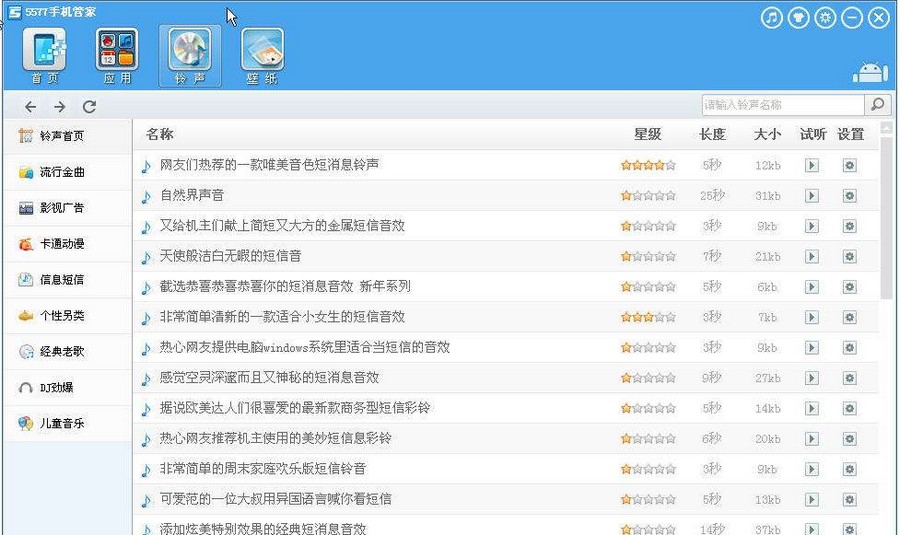Image resolution: width=900 pixels, height=535 pixels.
Task: Click the Android robot icon
Action: [871, 72]
